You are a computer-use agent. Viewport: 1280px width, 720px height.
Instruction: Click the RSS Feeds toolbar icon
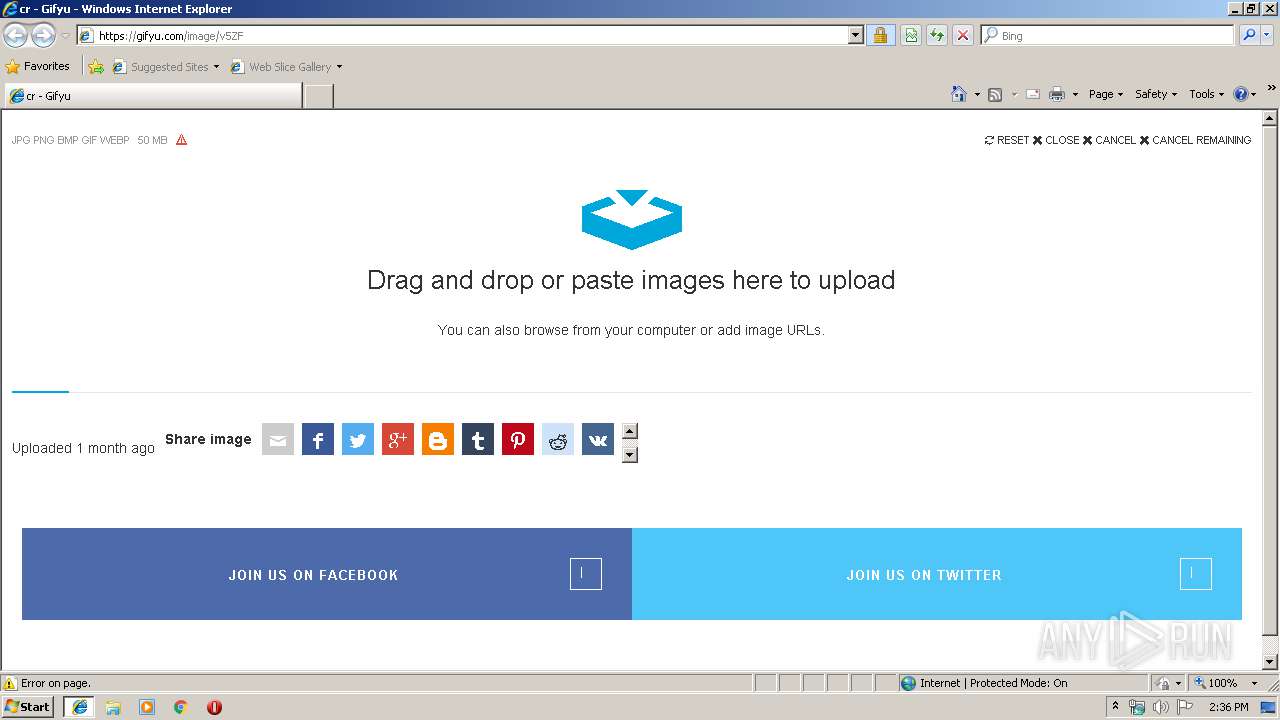995,94
